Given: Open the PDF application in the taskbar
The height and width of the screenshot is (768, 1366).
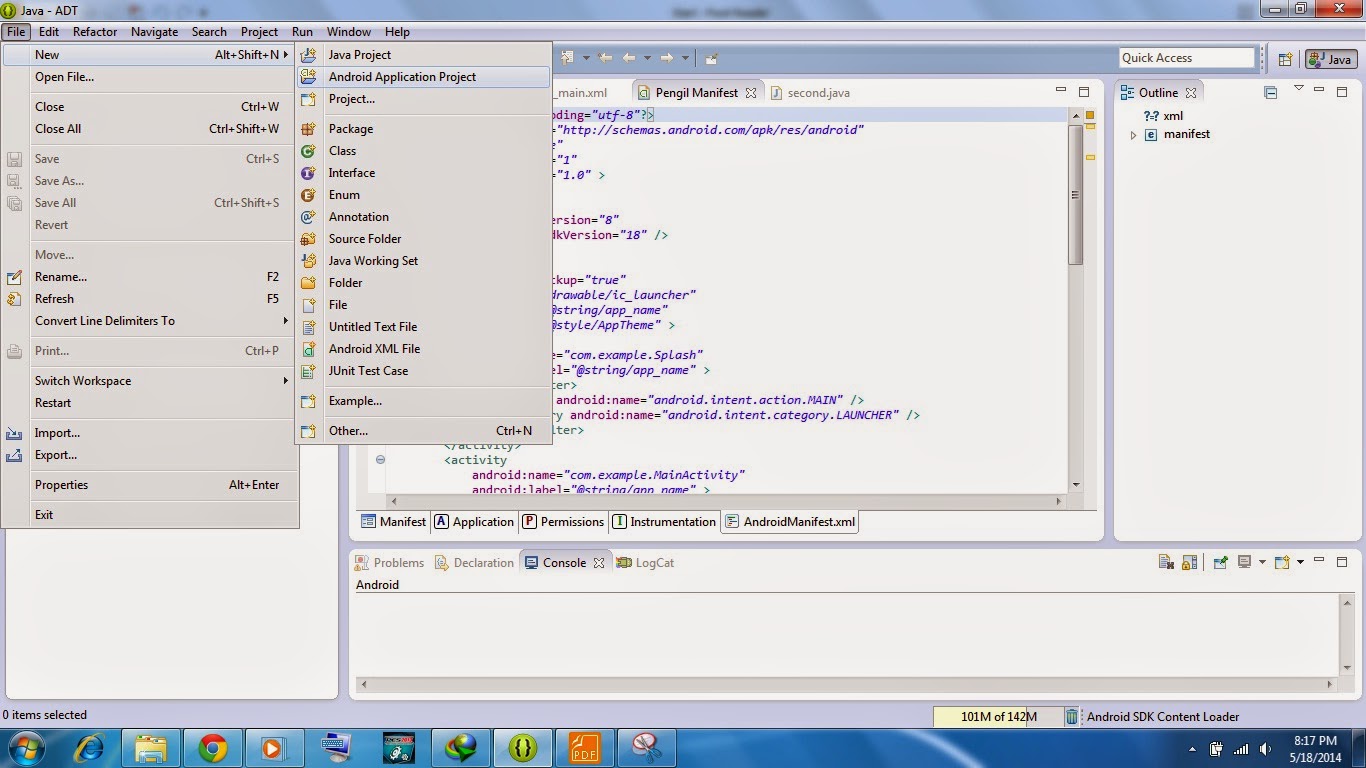Looking at the screenshot, I should pyautogui.click(x=583, y=748).
